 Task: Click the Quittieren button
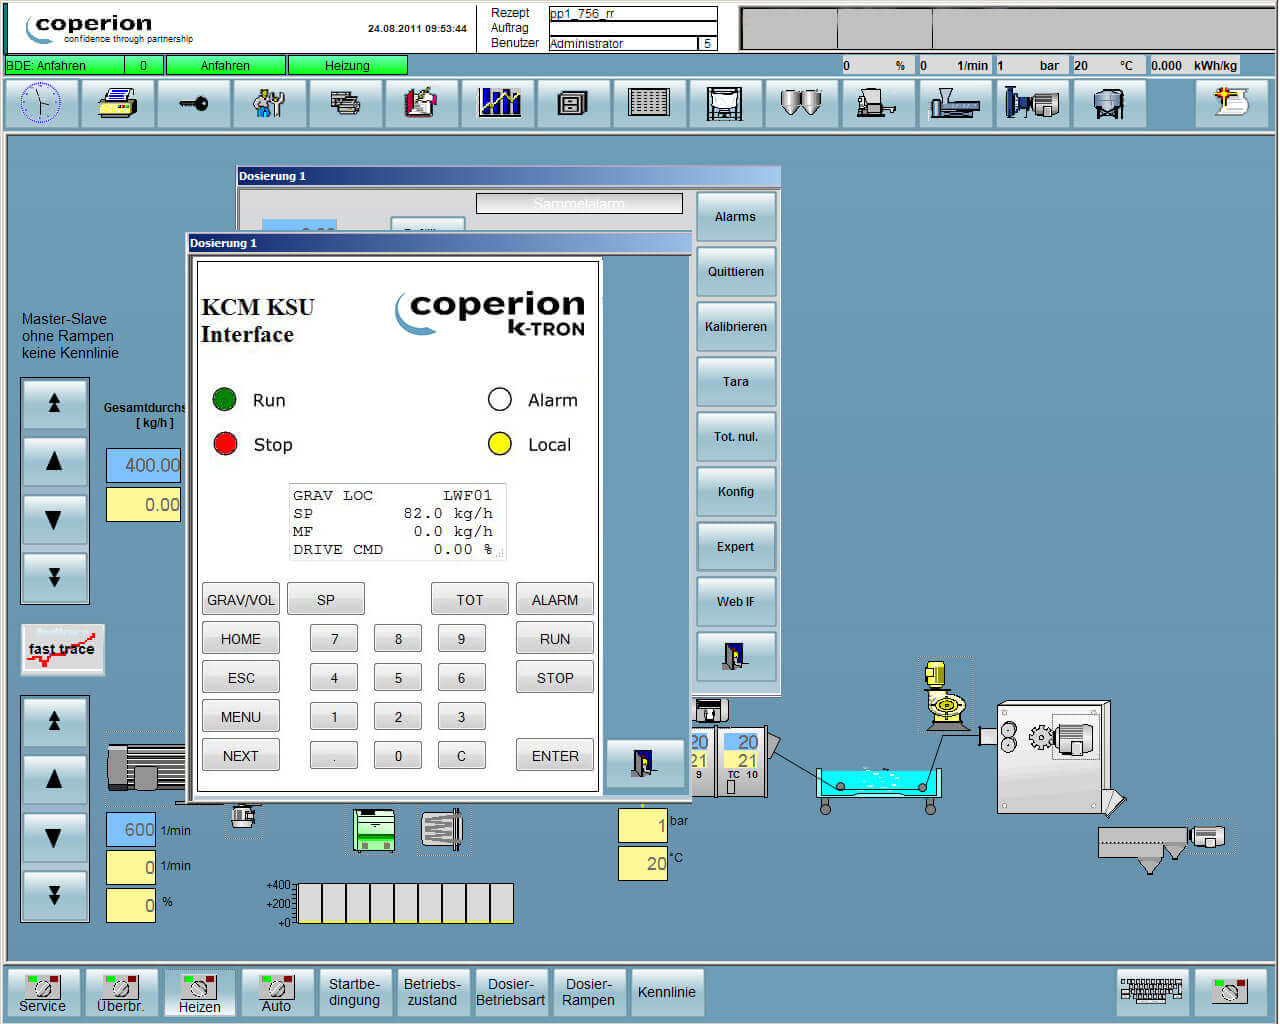[x=735, y=271]
